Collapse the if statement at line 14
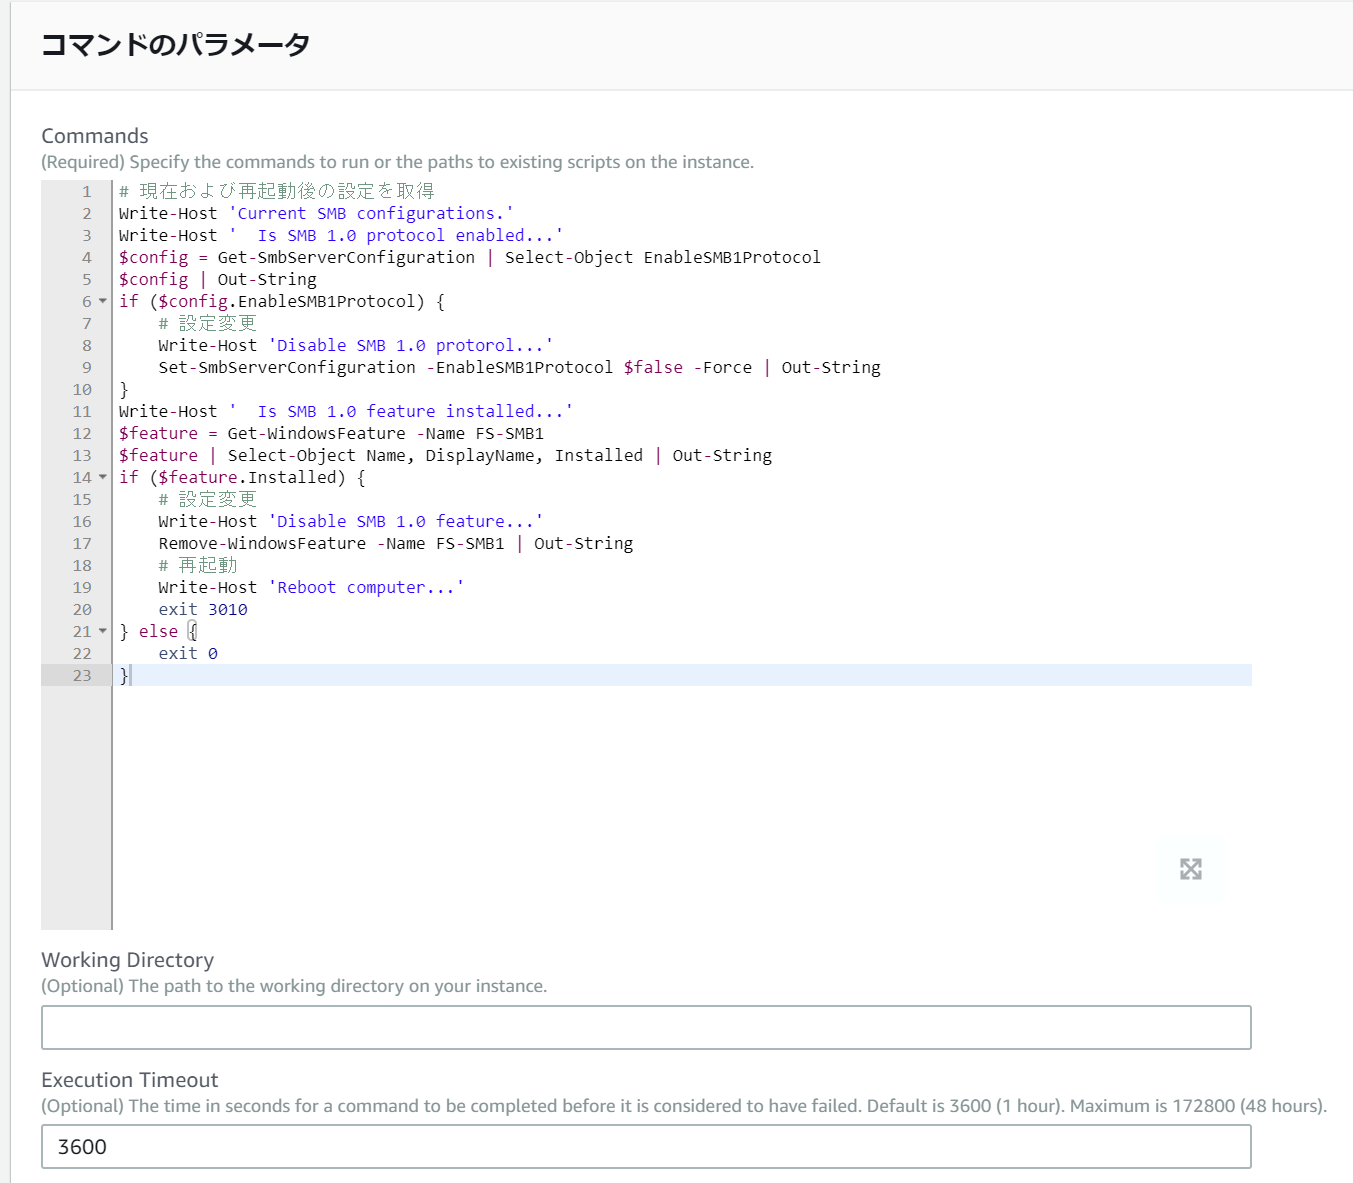Screen dimensions: 1353x1183 [x=103, y=477]
